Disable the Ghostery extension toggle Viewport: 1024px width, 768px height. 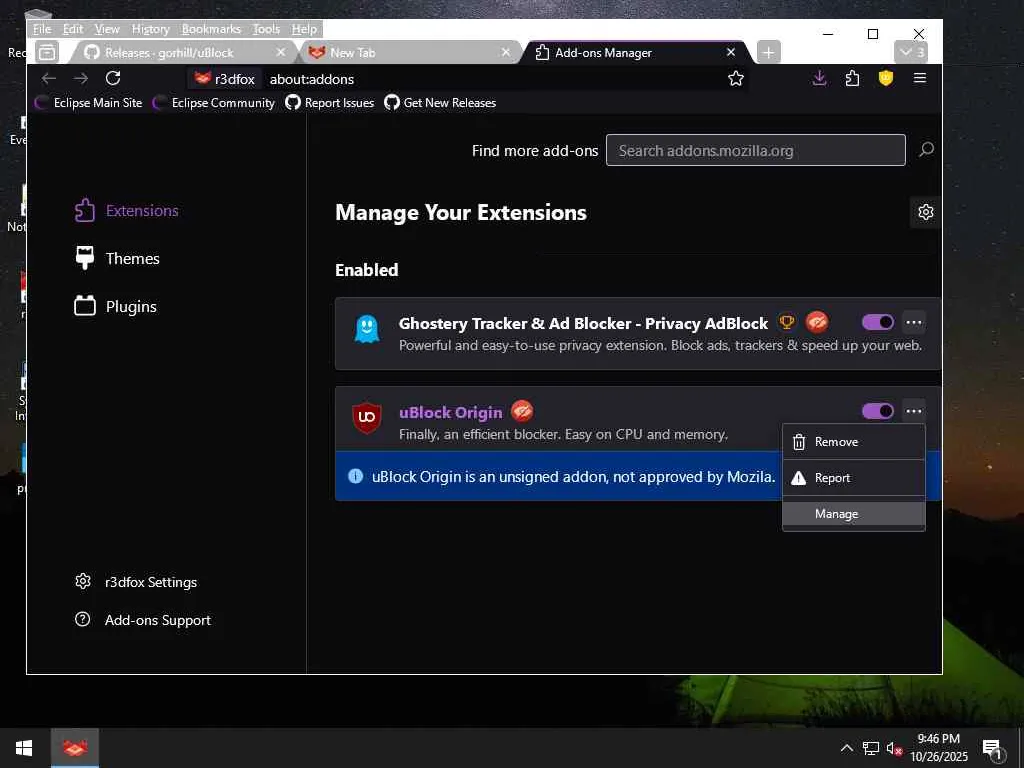878,322
